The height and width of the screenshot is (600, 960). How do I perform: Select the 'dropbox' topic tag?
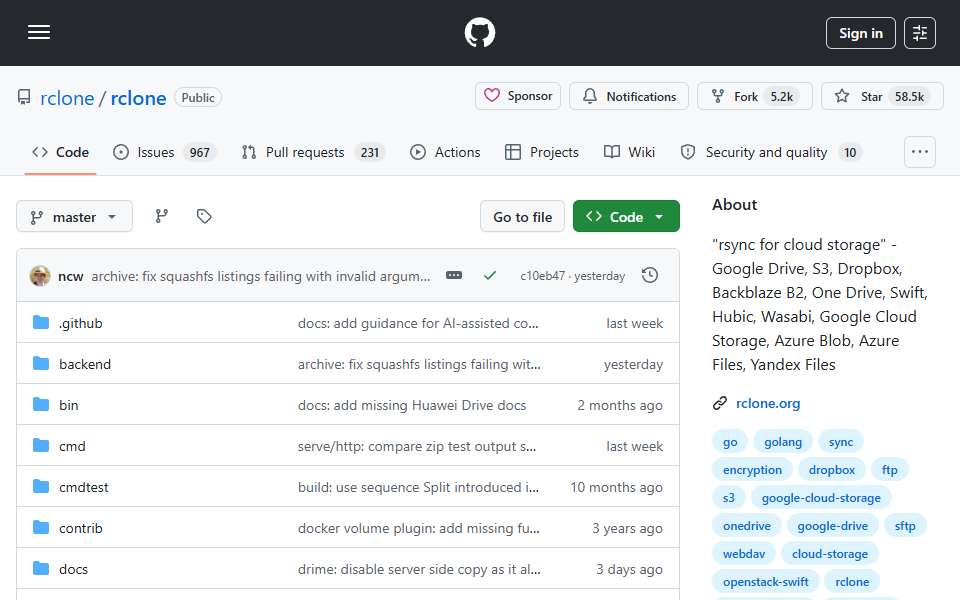[x=831, y=470]
